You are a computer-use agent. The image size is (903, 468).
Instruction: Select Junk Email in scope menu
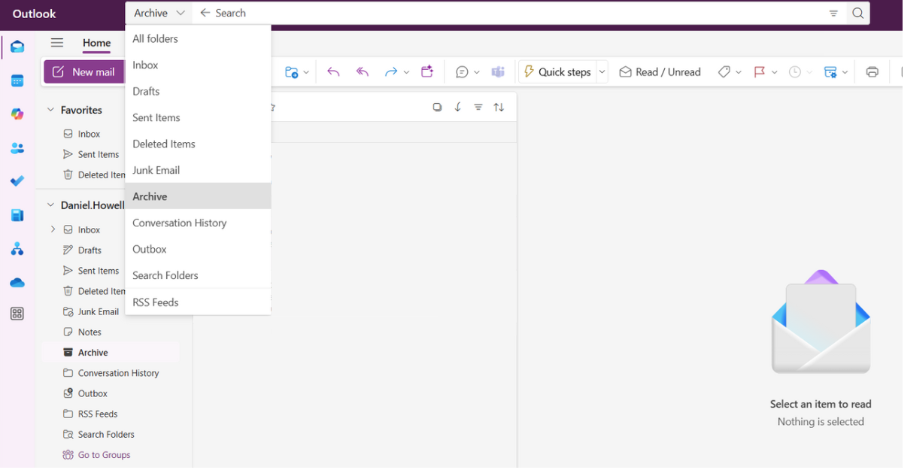198,170
